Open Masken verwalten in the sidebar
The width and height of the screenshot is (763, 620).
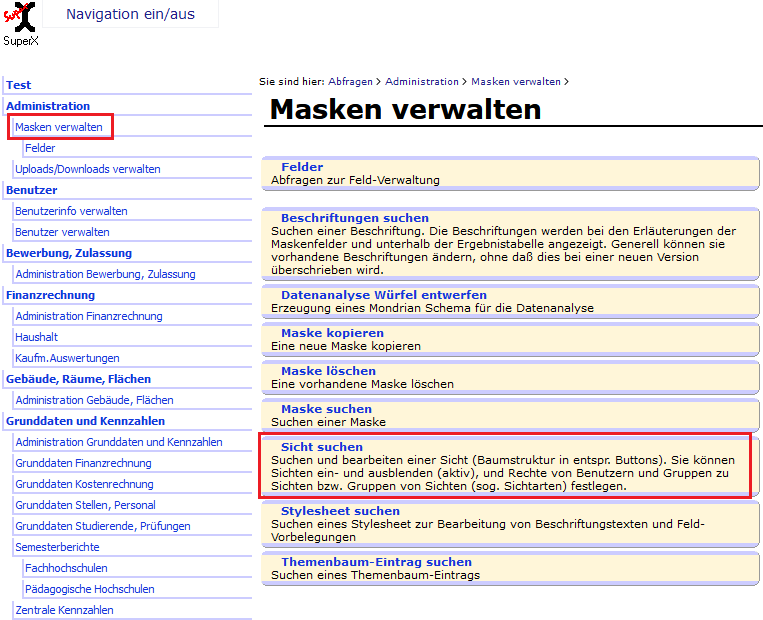tap(59, 127)
